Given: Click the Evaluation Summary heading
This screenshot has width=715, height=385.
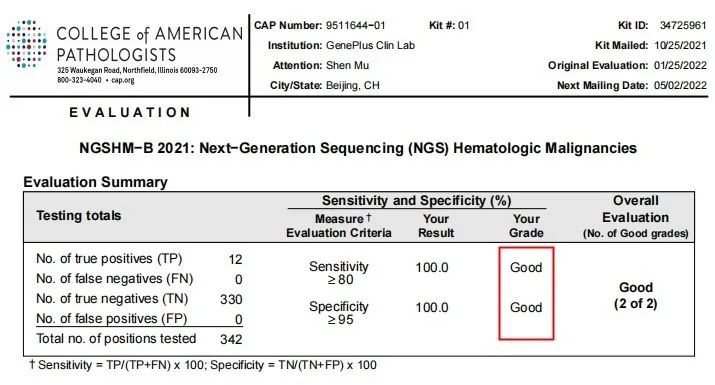Looking at the screenshot, I should (x=95, y=182).
